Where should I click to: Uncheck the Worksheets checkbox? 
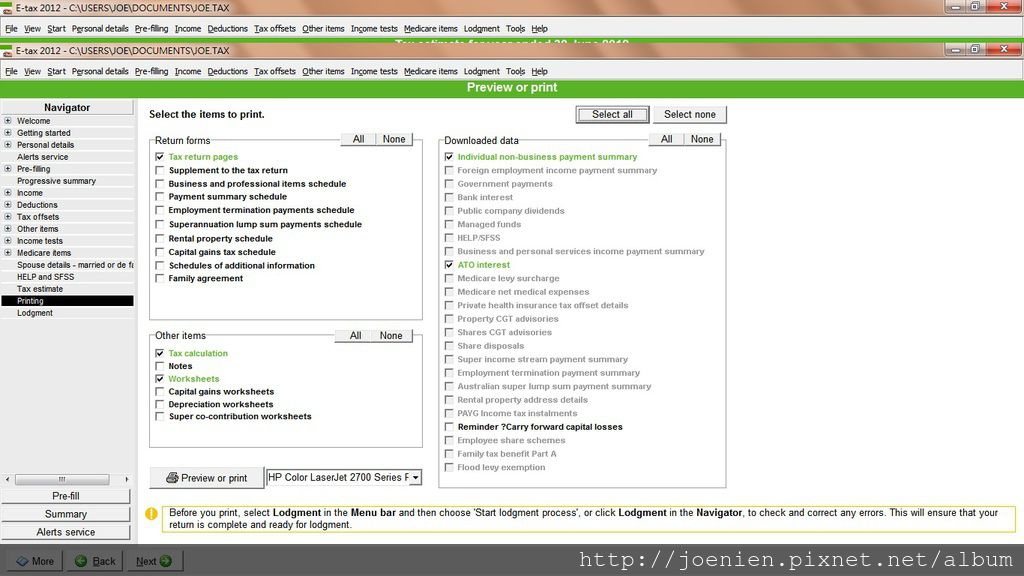click(159, 379)
